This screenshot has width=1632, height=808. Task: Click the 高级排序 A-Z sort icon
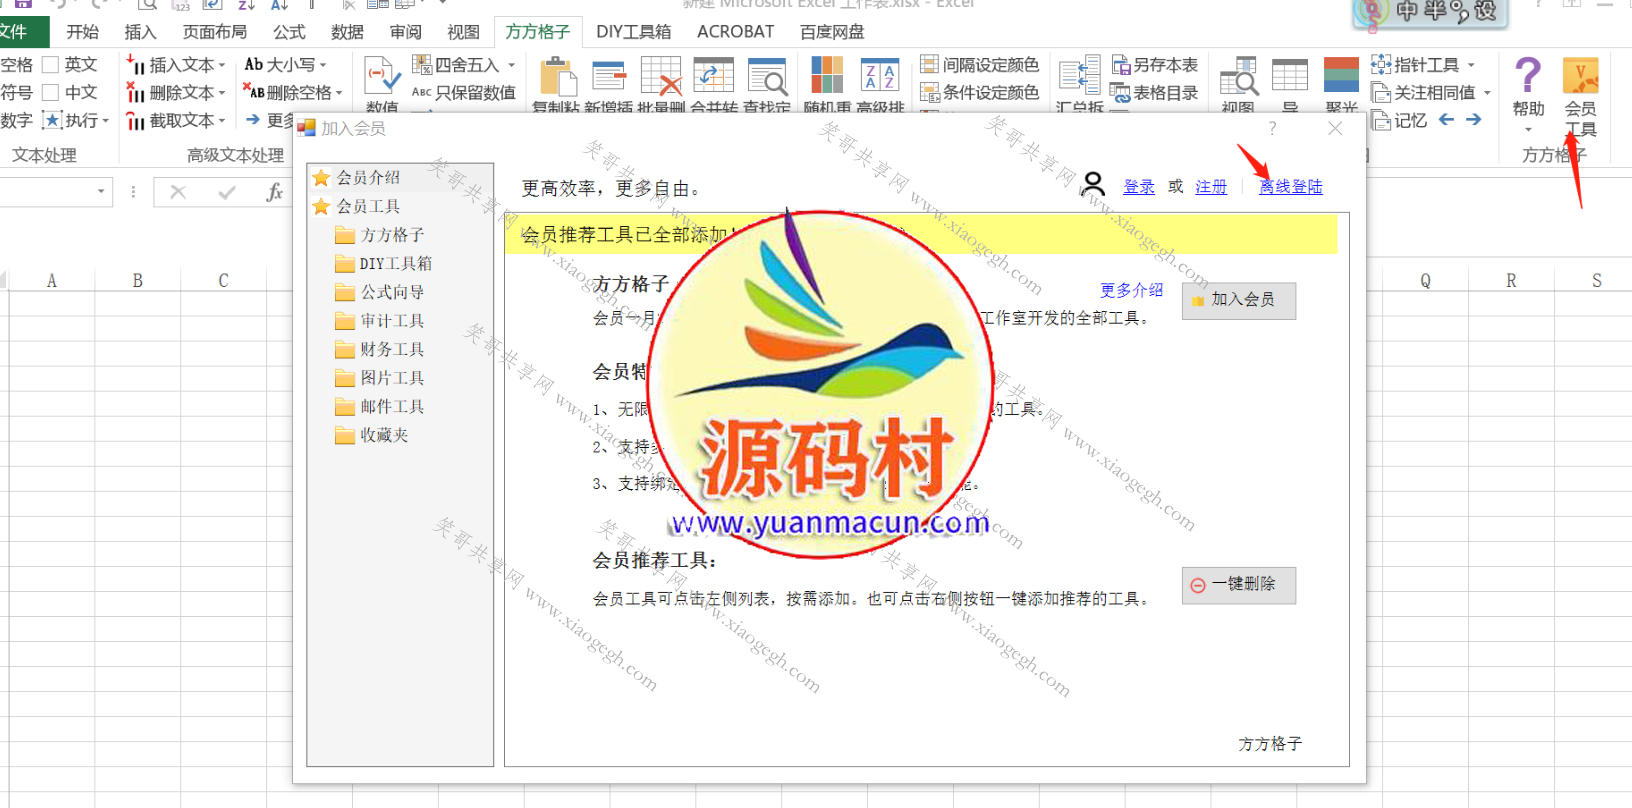click(879, 75)
